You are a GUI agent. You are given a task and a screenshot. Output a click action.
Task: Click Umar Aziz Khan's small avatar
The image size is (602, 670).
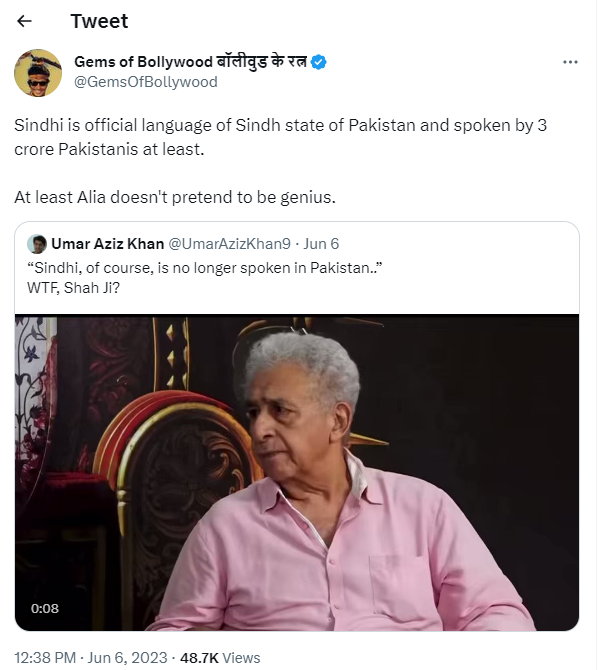(37, 244)
